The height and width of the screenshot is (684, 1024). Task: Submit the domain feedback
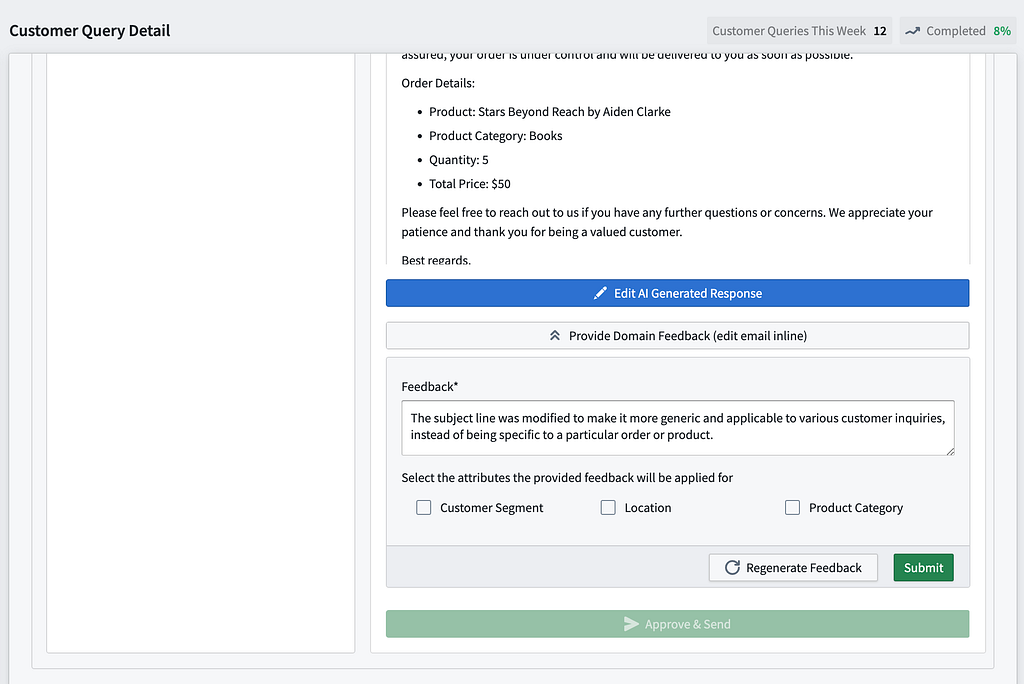click(923, 568)
